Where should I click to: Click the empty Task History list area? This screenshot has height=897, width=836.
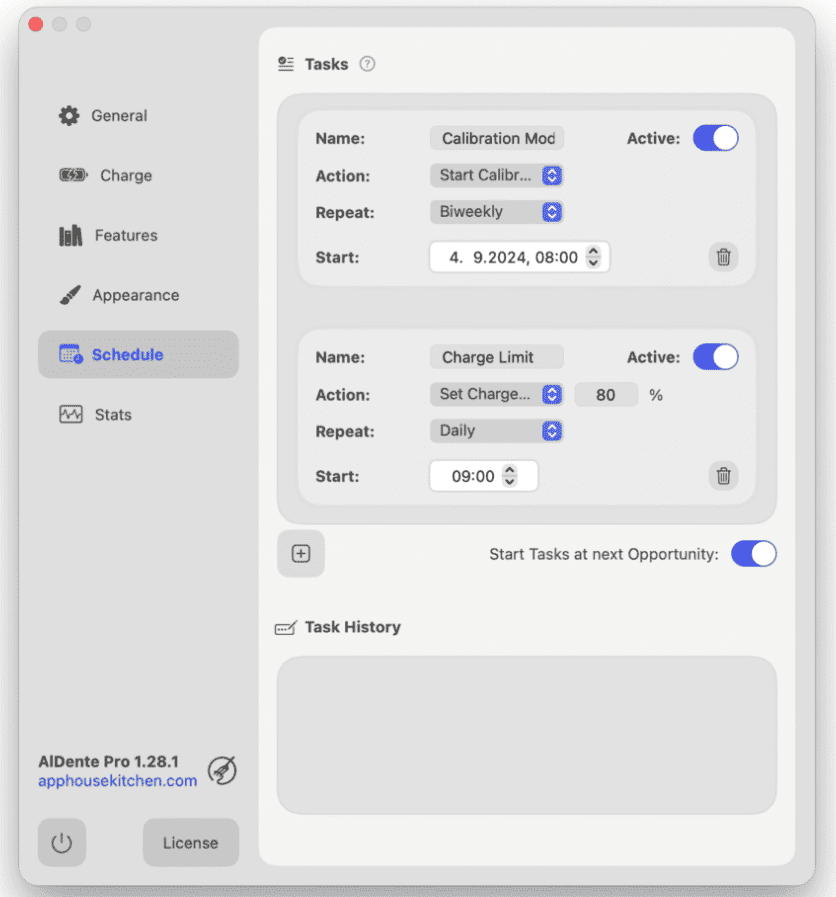[x=526, y=735]
